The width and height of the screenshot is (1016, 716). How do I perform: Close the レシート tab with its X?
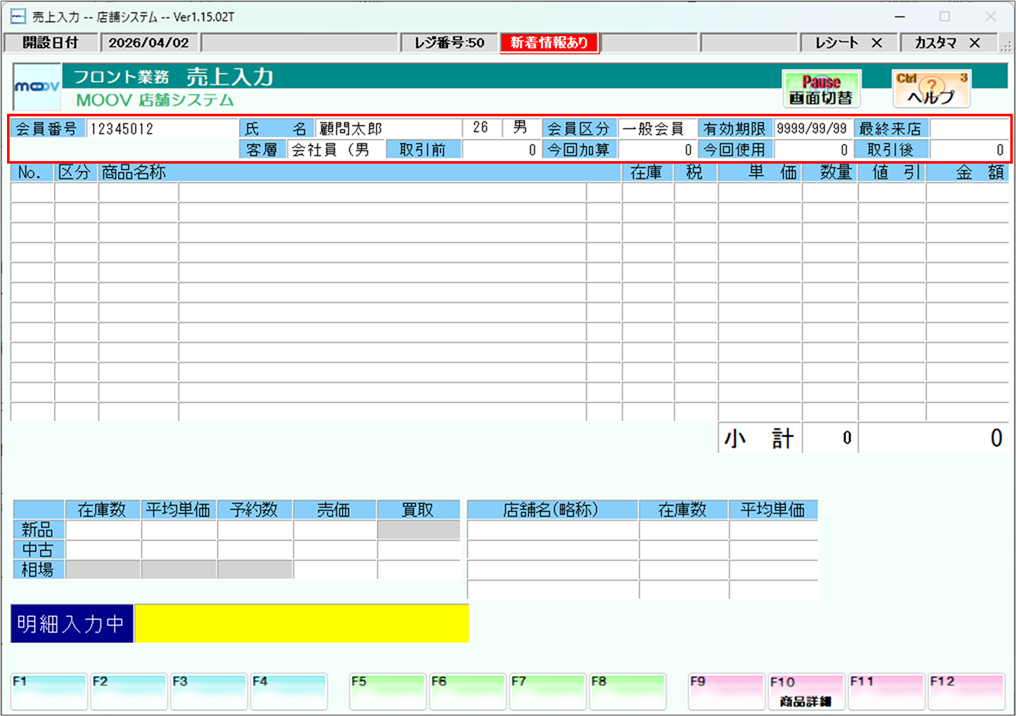877,43
